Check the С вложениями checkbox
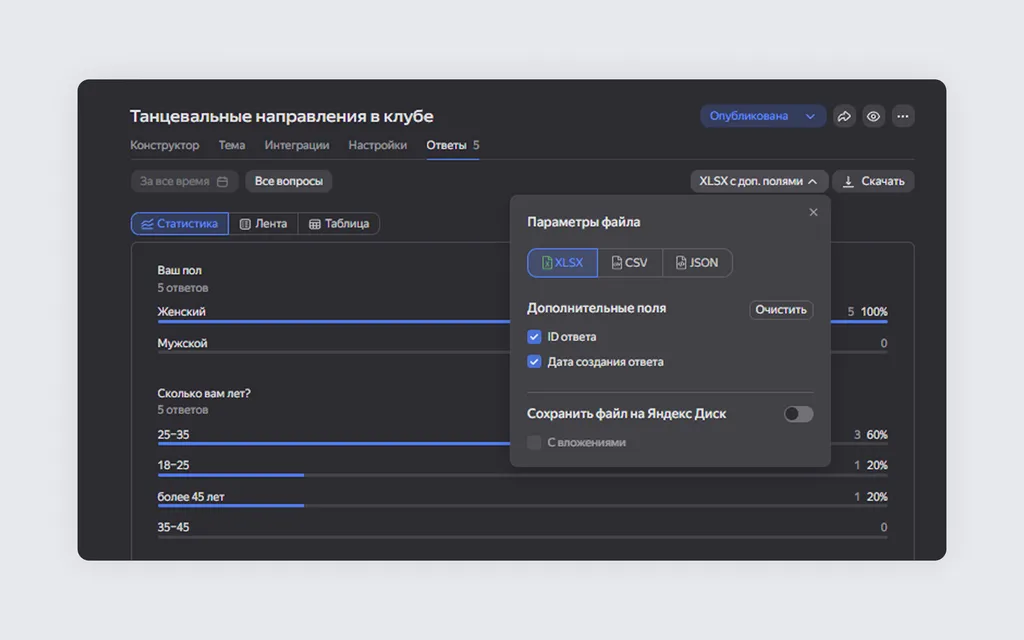This screenshot has width=1024, height=640. (534, 443)
